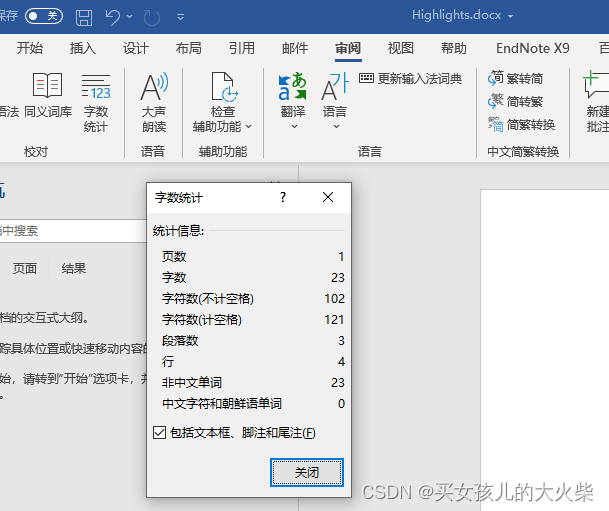Click the Redo icon

[151, 17]
